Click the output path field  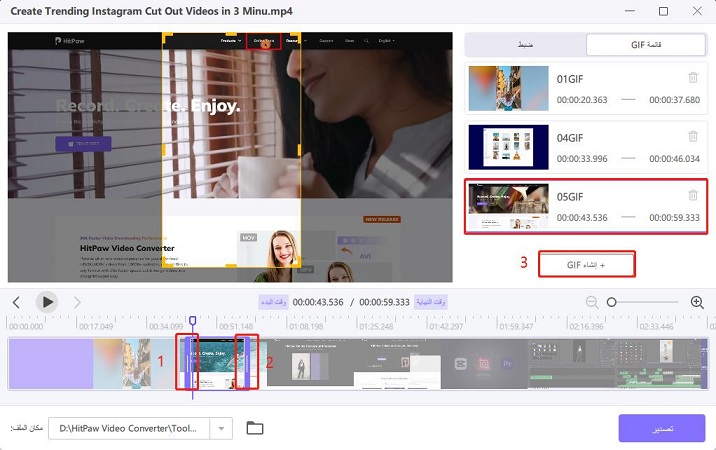click(129, 429)
